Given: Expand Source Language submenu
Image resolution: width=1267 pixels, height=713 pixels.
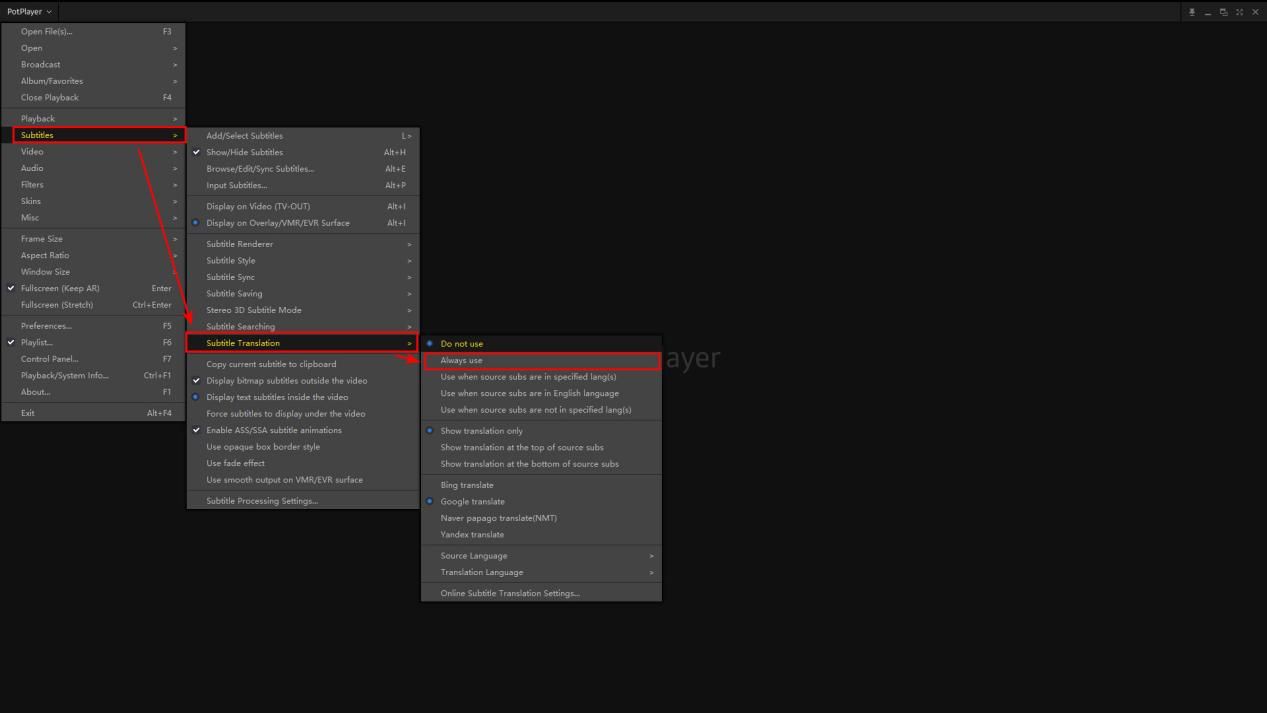Looking at the screenshot, I should point(541,555).
